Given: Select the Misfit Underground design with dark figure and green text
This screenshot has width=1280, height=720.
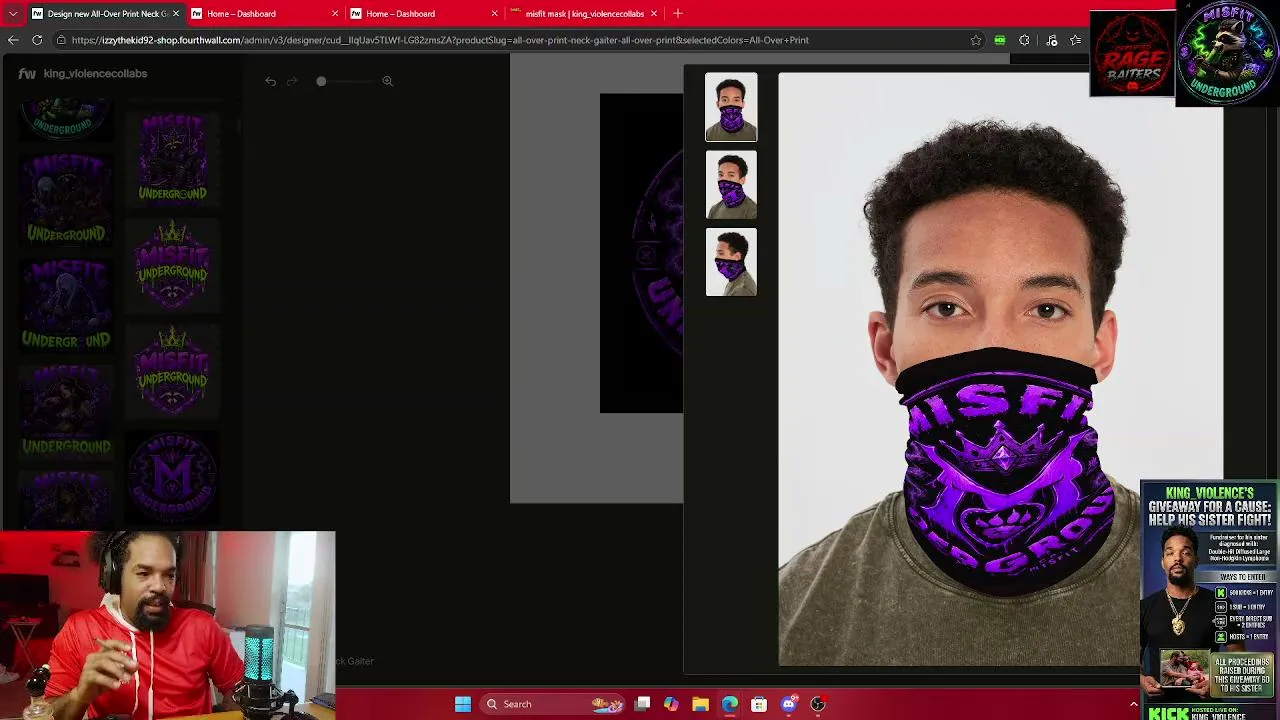Looking at the screenshot, I should pyautogui.click(x=172, y=157).
